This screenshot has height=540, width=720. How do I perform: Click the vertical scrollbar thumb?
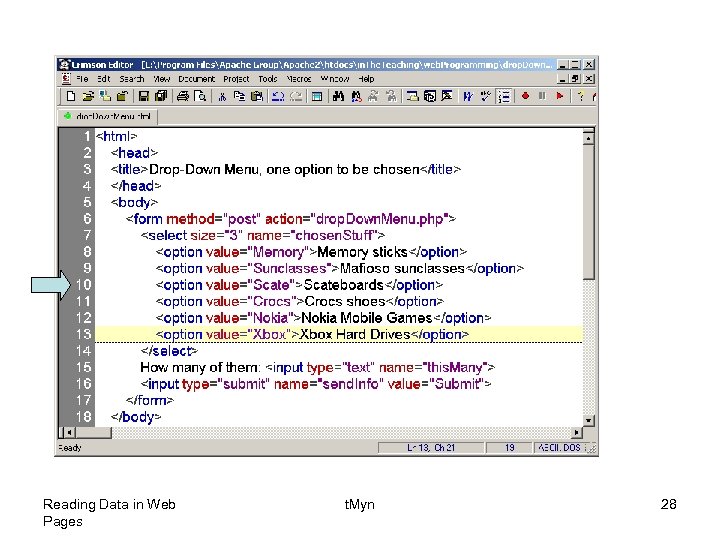[588, 212]
